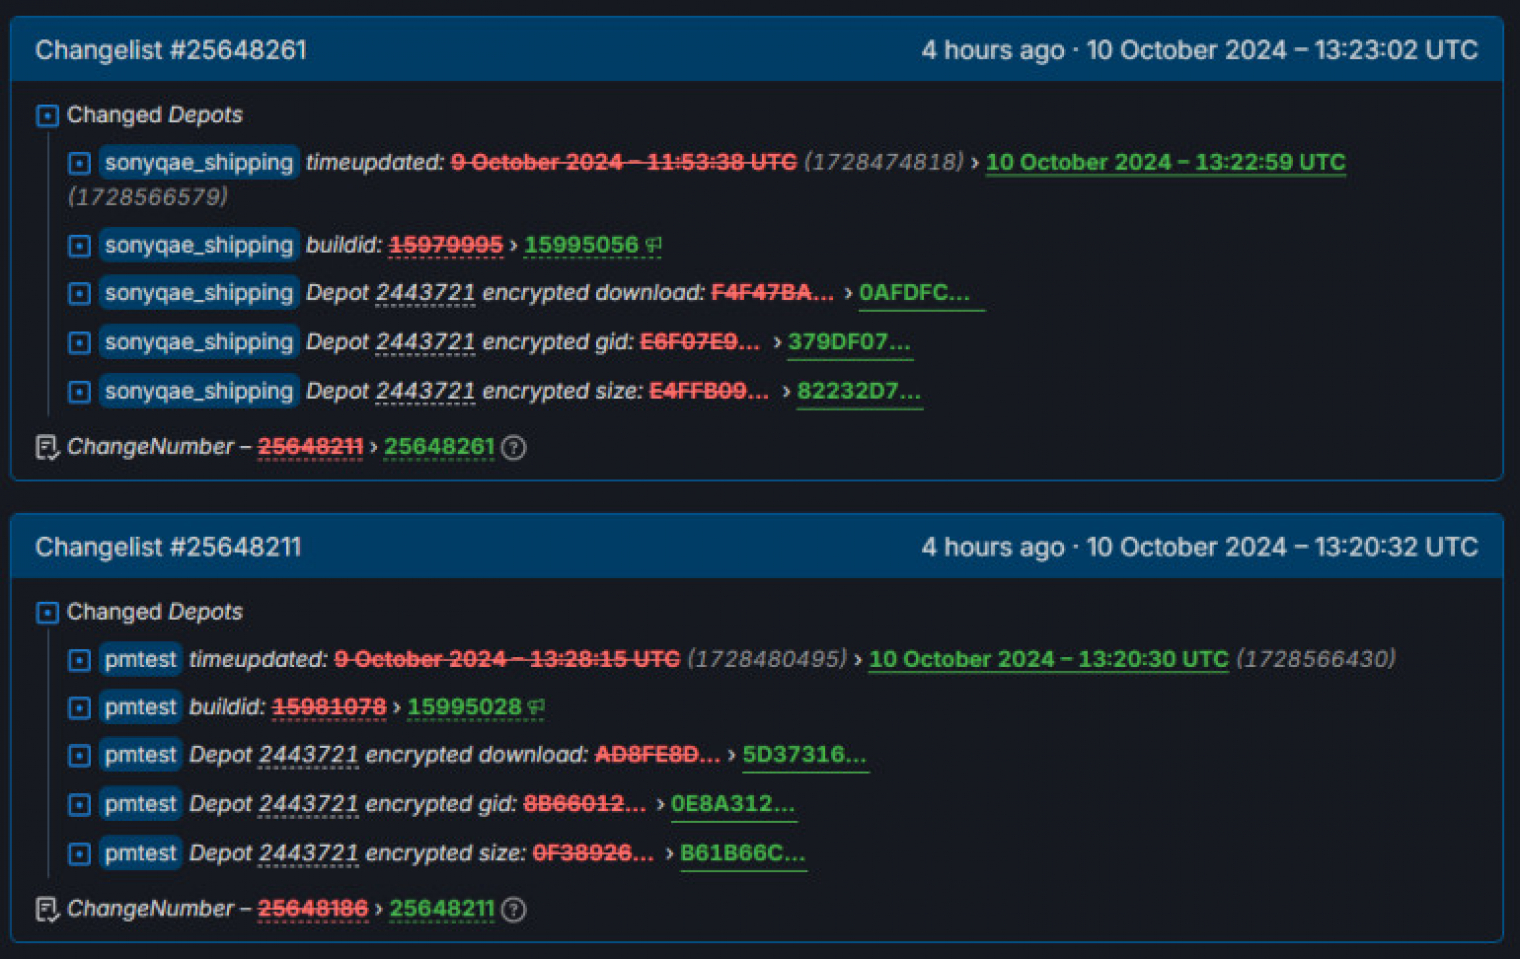Click pmtest tag on encrypted size row
Image resolution: width=1520 pixels, height=959 pixels.
tap(140, 853)
